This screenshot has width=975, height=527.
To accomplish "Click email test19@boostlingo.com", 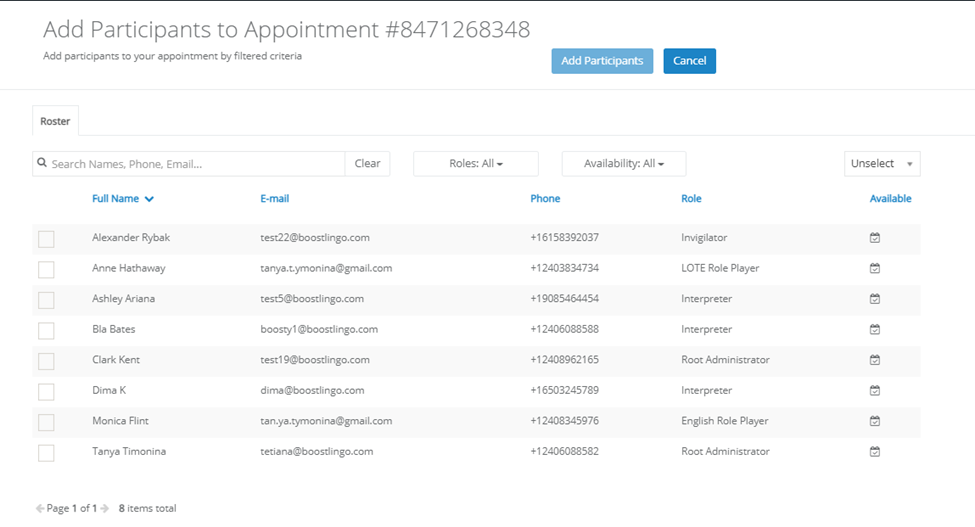I will [x=315, y=359].
